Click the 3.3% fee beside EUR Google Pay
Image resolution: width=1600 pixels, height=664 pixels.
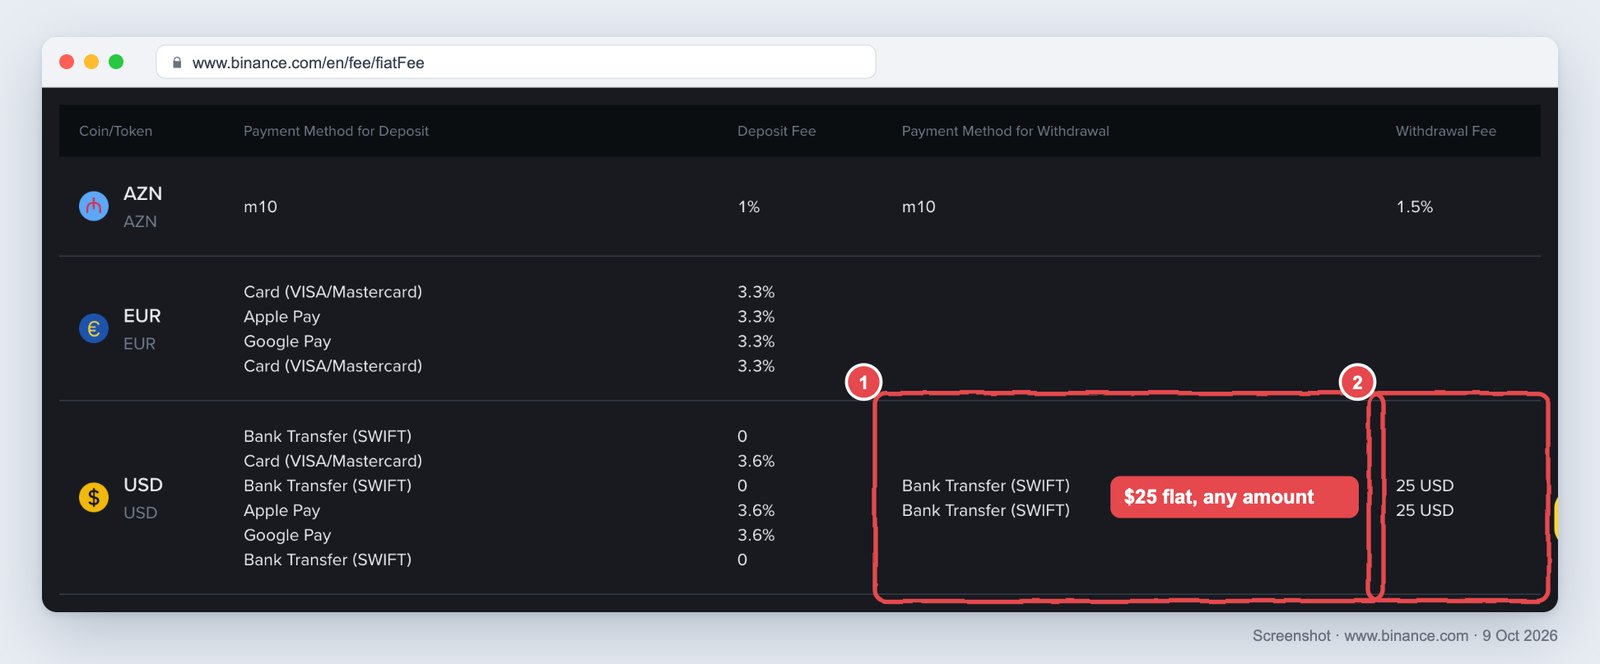[756, 342]
